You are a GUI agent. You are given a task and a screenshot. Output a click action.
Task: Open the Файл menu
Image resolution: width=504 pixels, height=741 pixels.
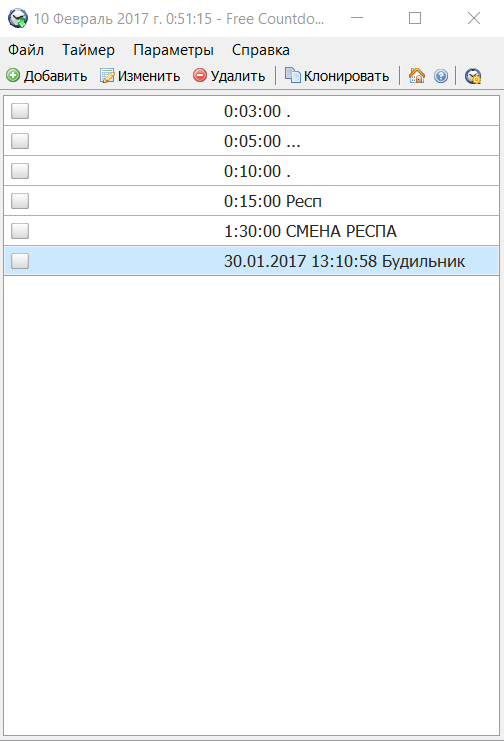click(26, 50)
